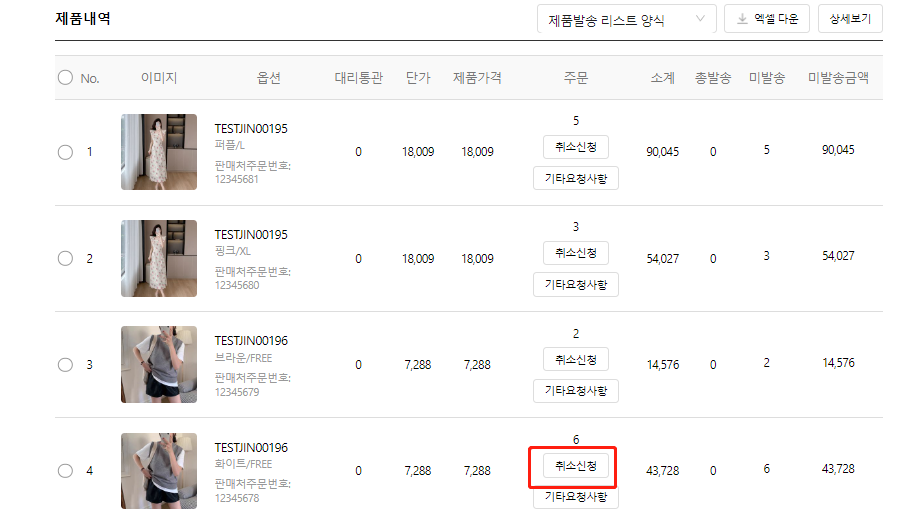Viewport: 916px width, 522px height.
Task: Open product thumbnail for 퍼플/L dress
Action: (x=159, y=152)
